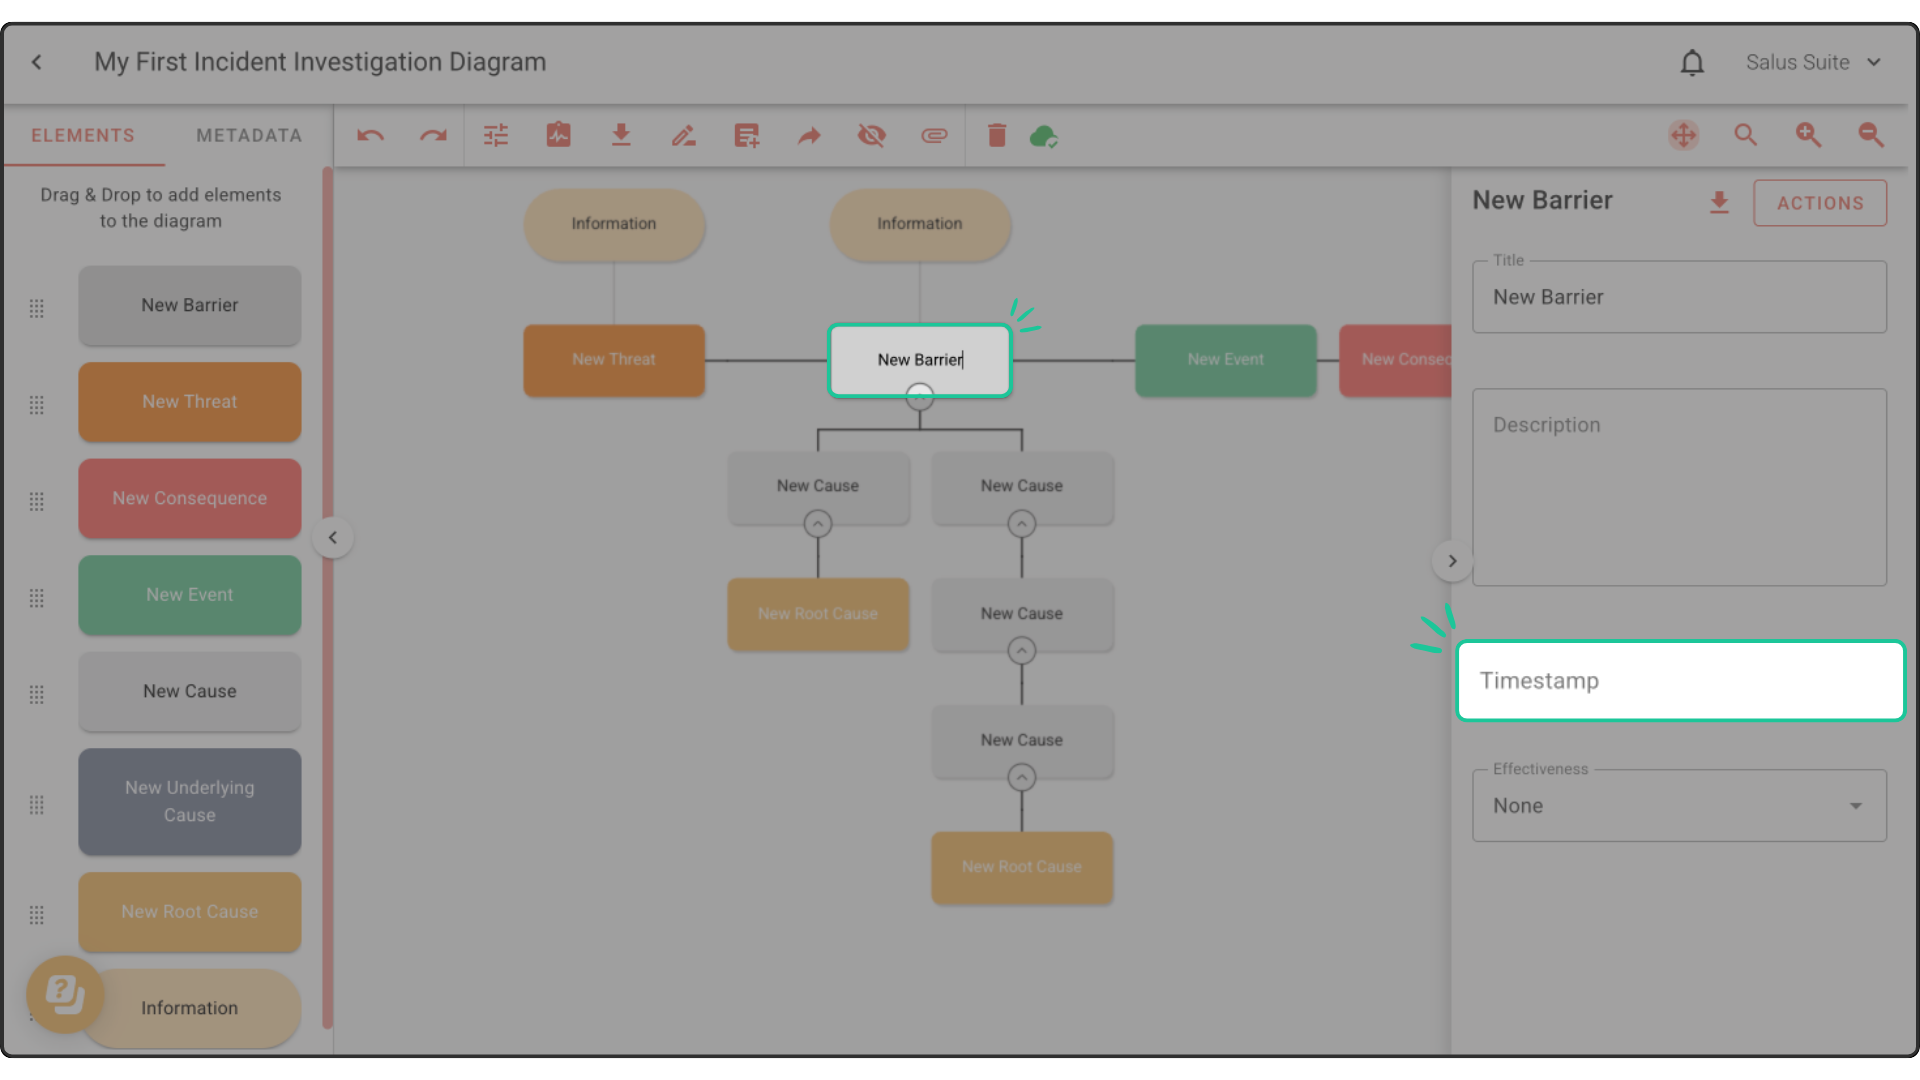Screen dimensions: 1920x1080
Task: Open the diagram settings sliders icon
Action: pos(496,136)
